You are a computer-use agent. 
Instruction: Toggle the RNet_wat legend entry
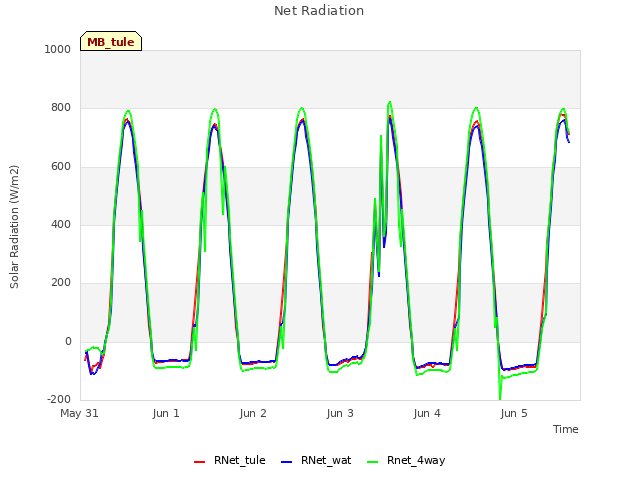pyautogui.click(x=316, y=460)
